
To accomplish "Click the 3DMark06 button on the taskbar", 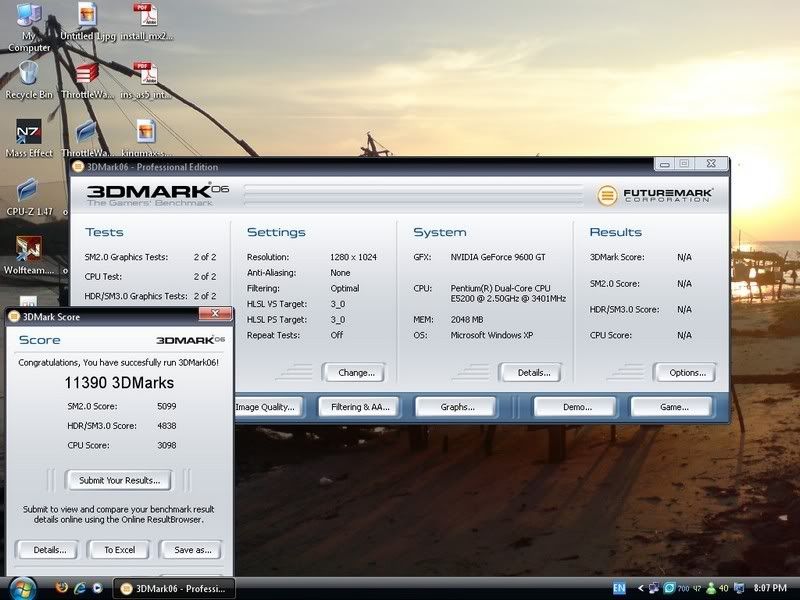I will (x=172, y=588).
